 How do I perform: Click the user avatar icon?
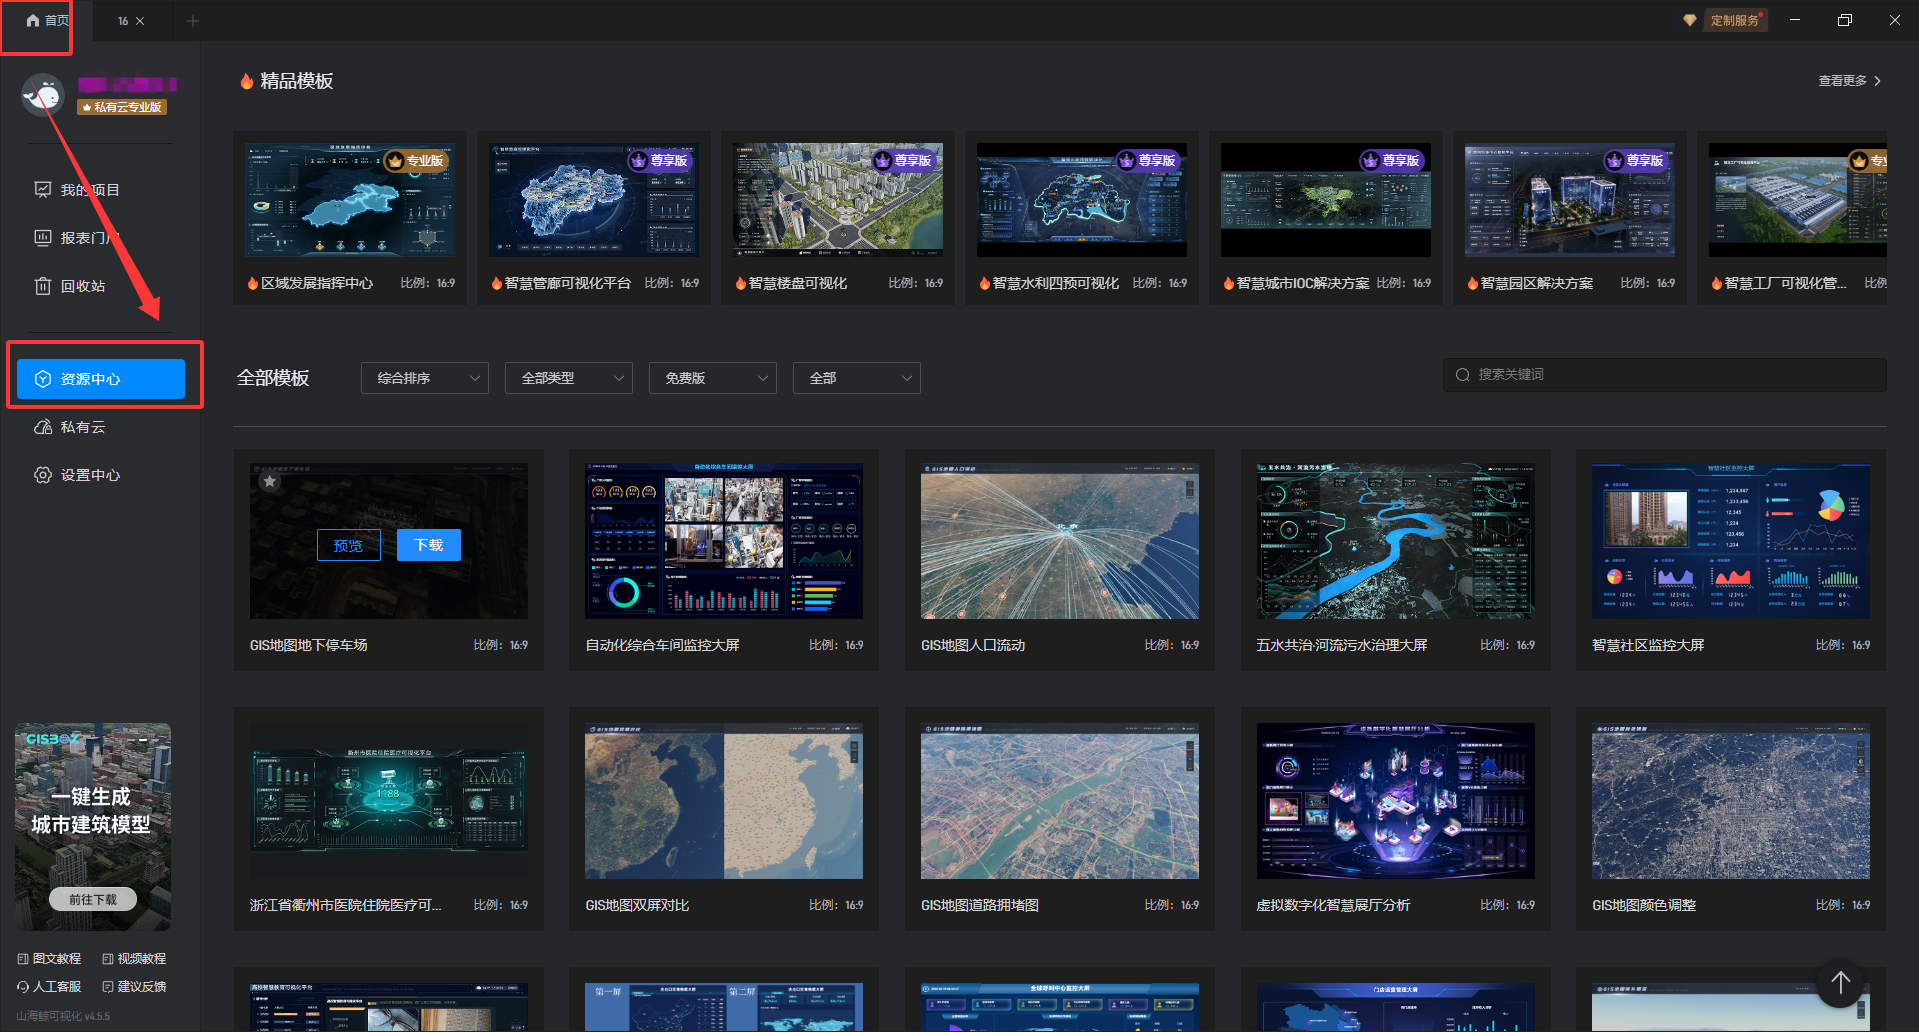click(43, 95)
